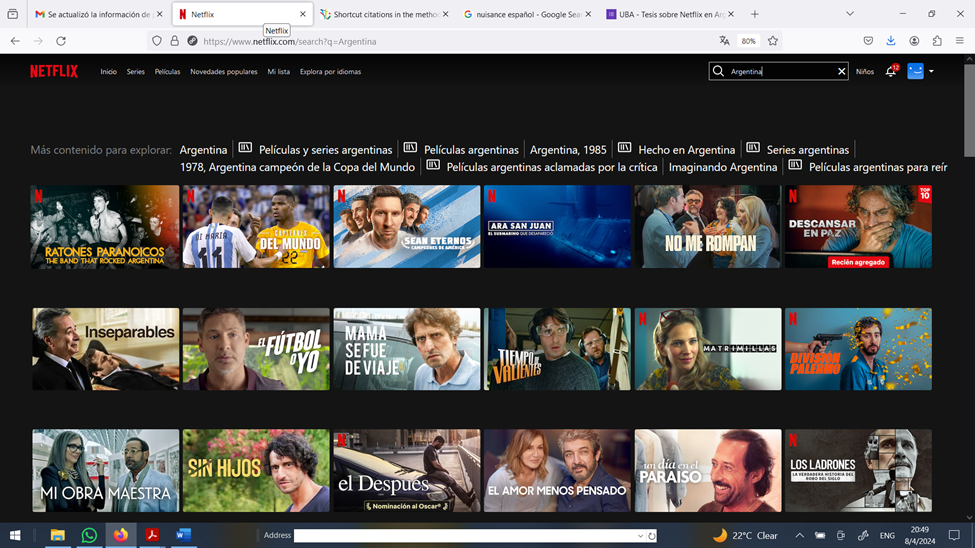Open the notifications bell icon
Image resolution: width=975 pixels, height=548 pixels.
click(x=890, y=72)
